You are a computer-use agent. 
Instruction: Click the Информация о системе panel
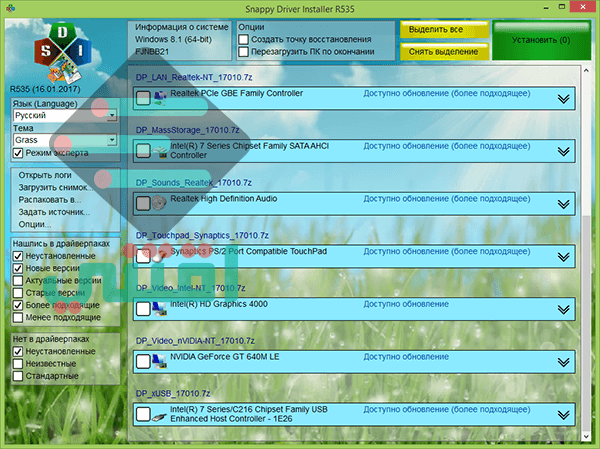pyautogui.click(x=180, y=40)
